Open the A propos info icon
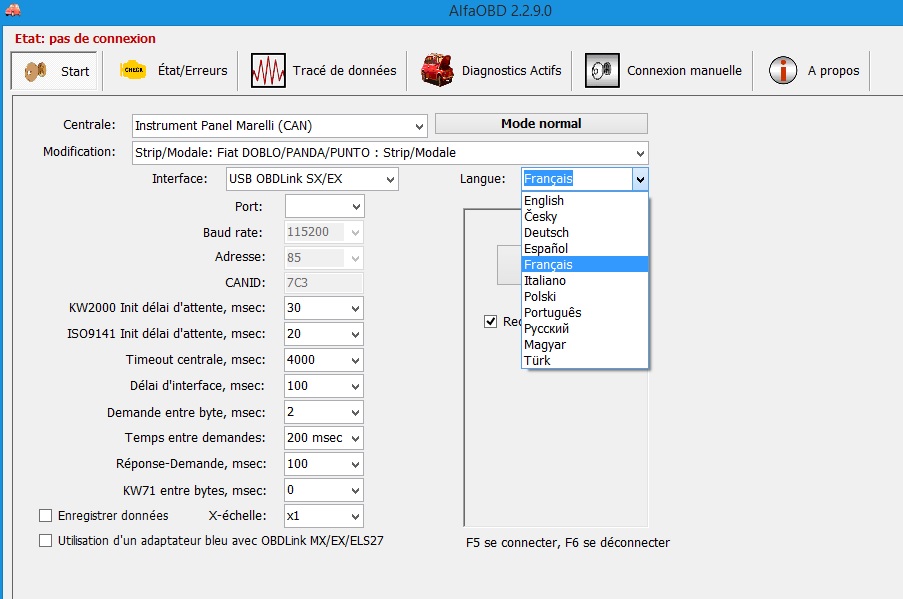The width and height of the screenshot is (903, 599). (783, 71)
